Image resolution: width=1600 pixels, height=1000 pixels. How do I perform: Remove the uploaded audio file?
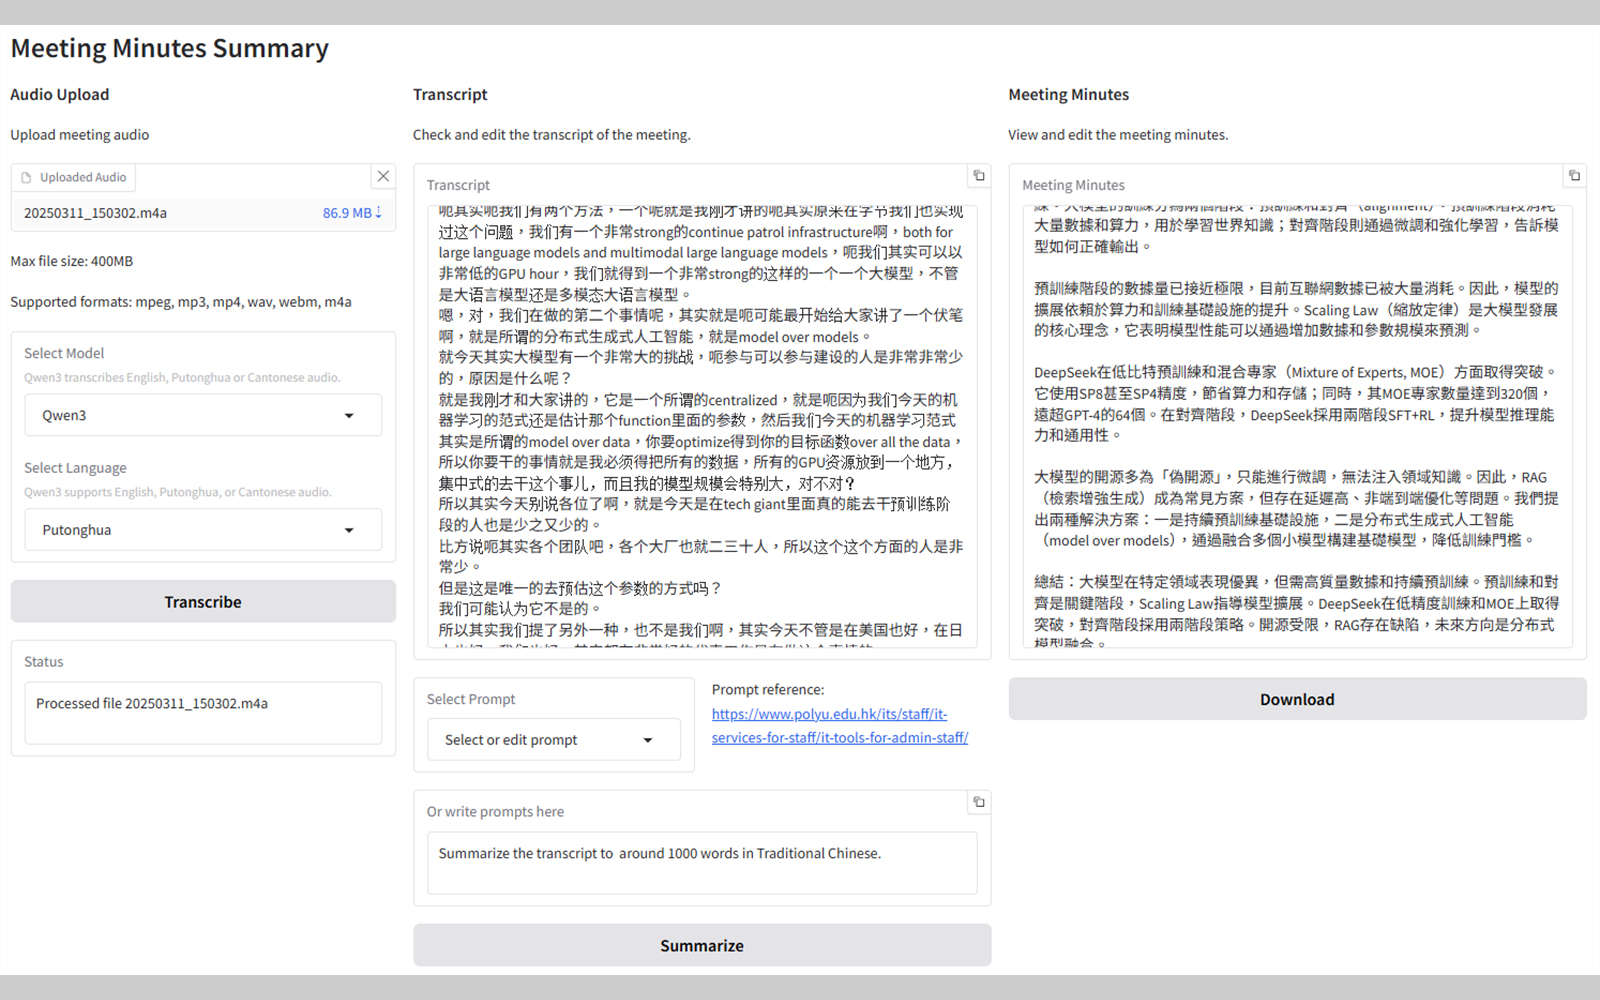click(x=383, y=176)
